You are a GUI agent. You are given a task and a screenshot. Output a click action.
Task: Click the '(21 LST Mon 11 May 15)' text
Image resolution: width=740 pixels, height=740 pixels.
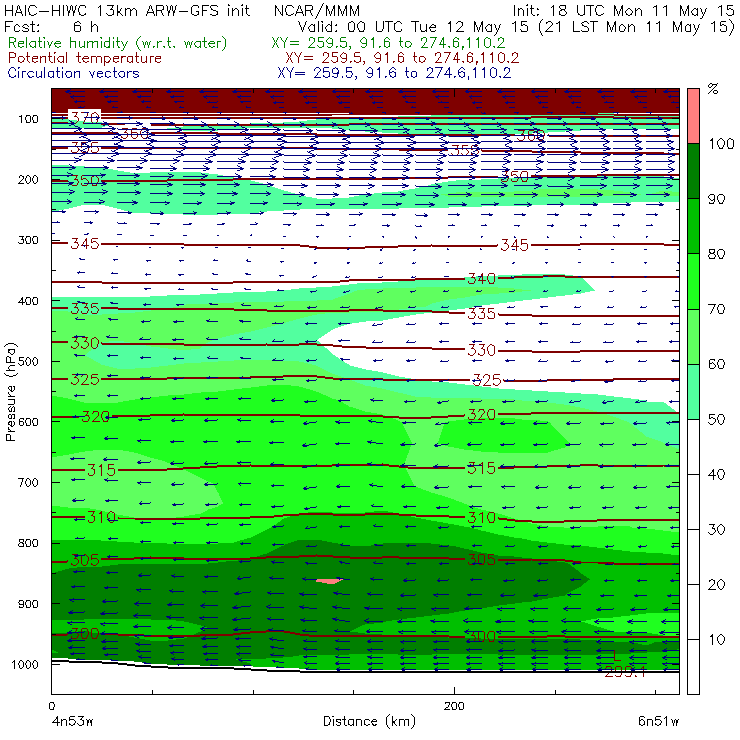pyautogui.click(x=636, y=27)
